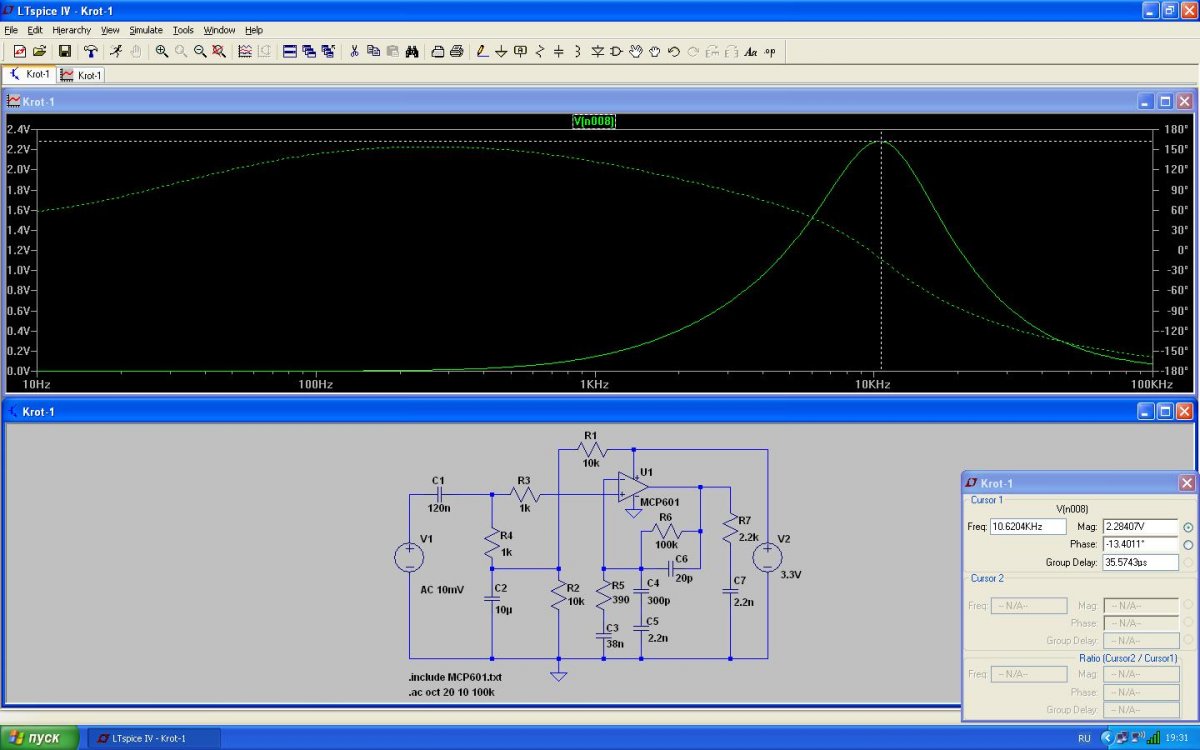Click the RU language indicator in tray

[x=1084, y=738]
